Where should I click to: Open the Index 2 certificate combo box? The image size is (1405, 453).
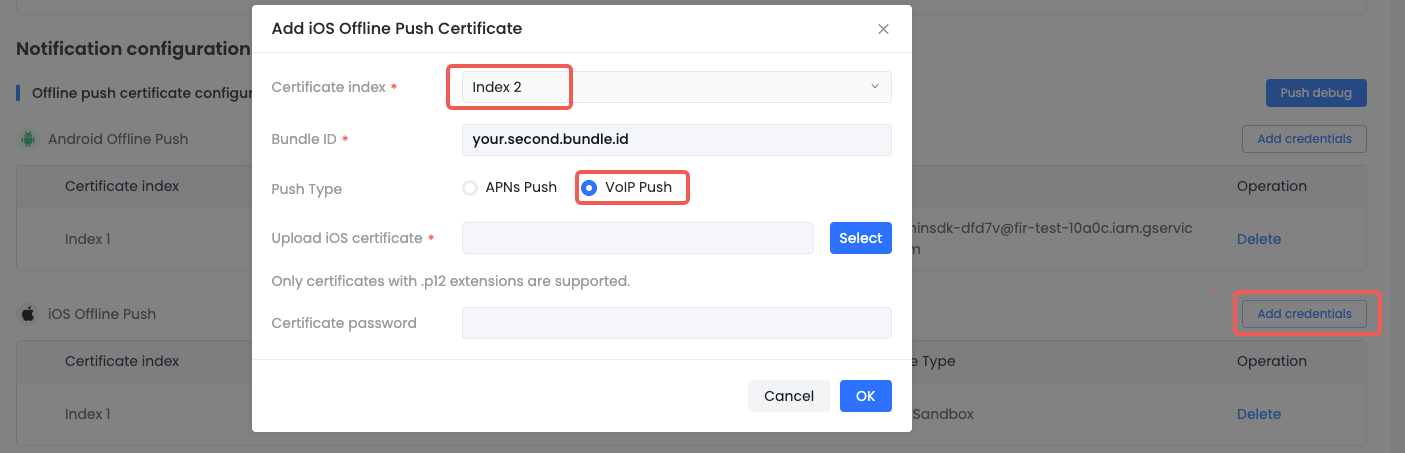pos(676,87)
